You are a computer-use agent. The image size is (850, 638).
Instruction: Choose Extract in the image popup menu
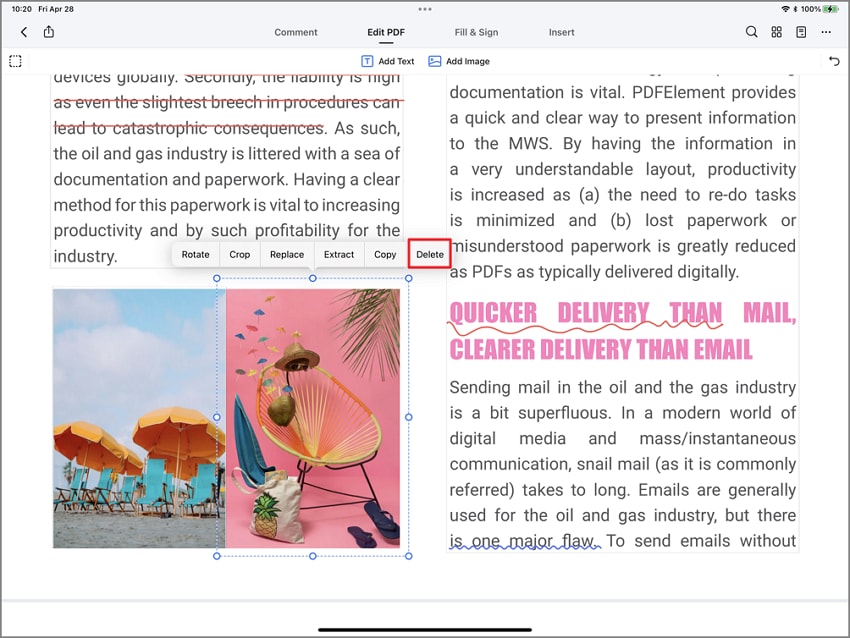(x=339, y=254)
